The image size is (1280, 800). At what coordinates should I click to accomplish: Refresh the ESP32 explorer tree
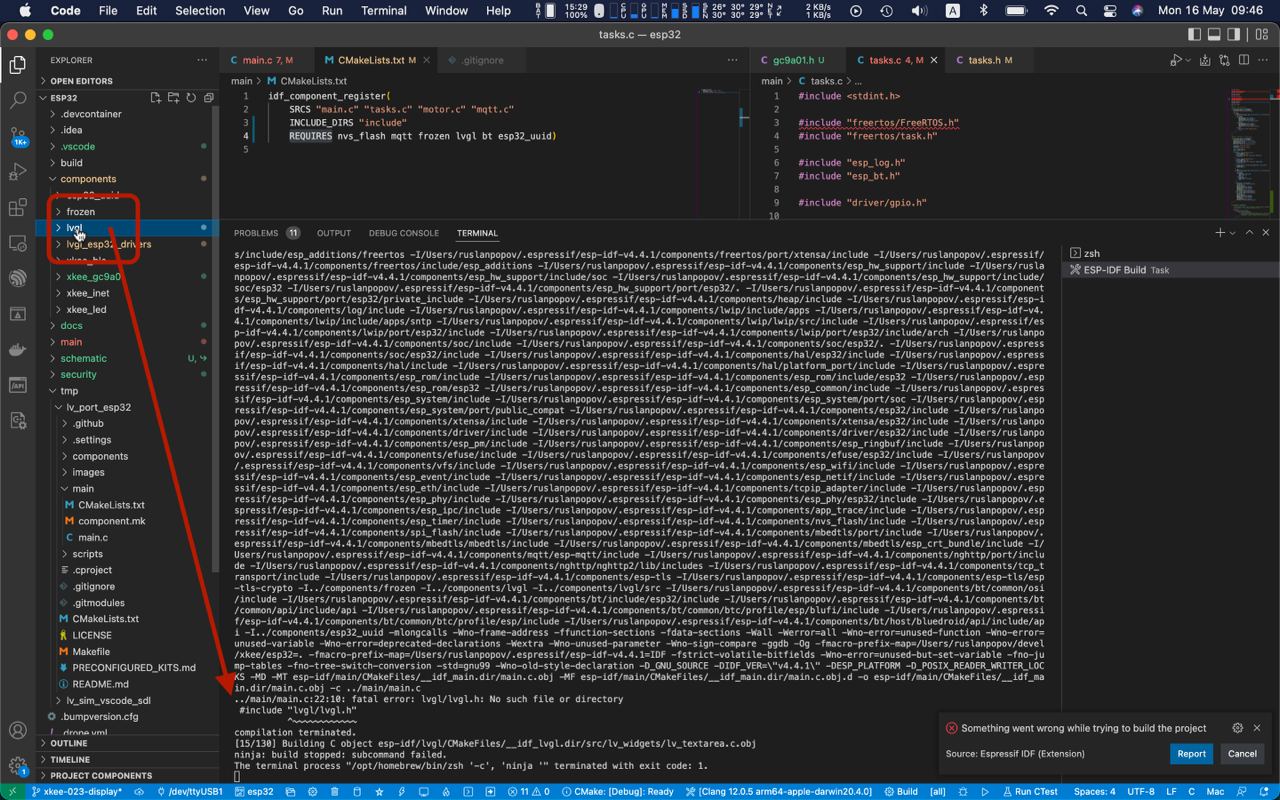(191, 98)
